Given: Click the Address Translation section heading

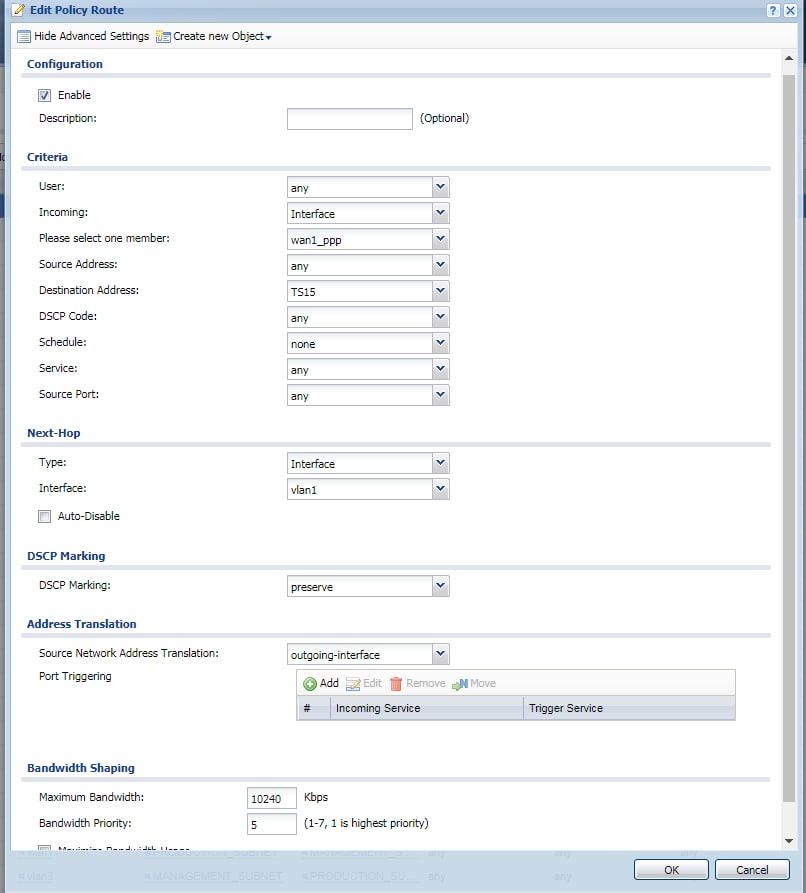Looking at the screenshot, I should (81, 624).
